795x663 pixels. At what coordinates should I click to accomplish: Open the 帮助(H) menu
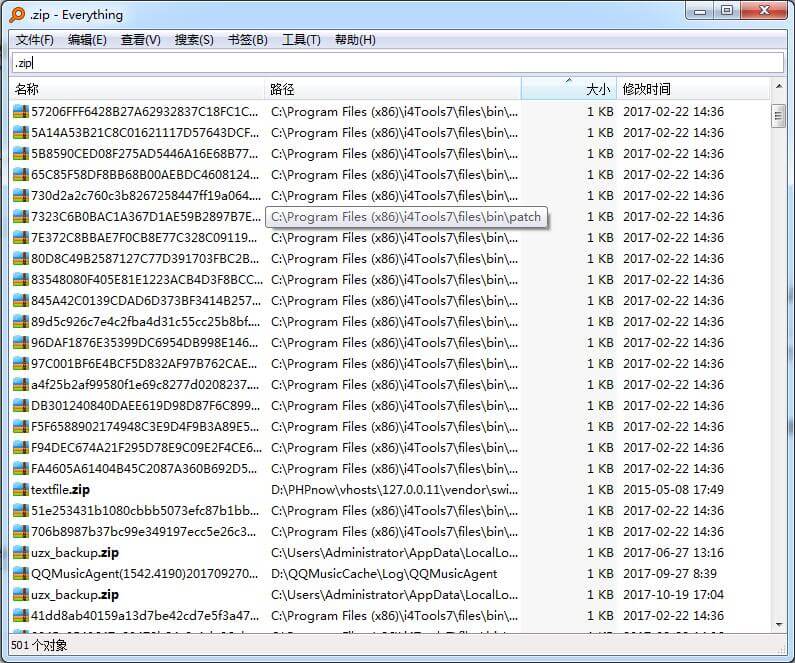point(355,40)
